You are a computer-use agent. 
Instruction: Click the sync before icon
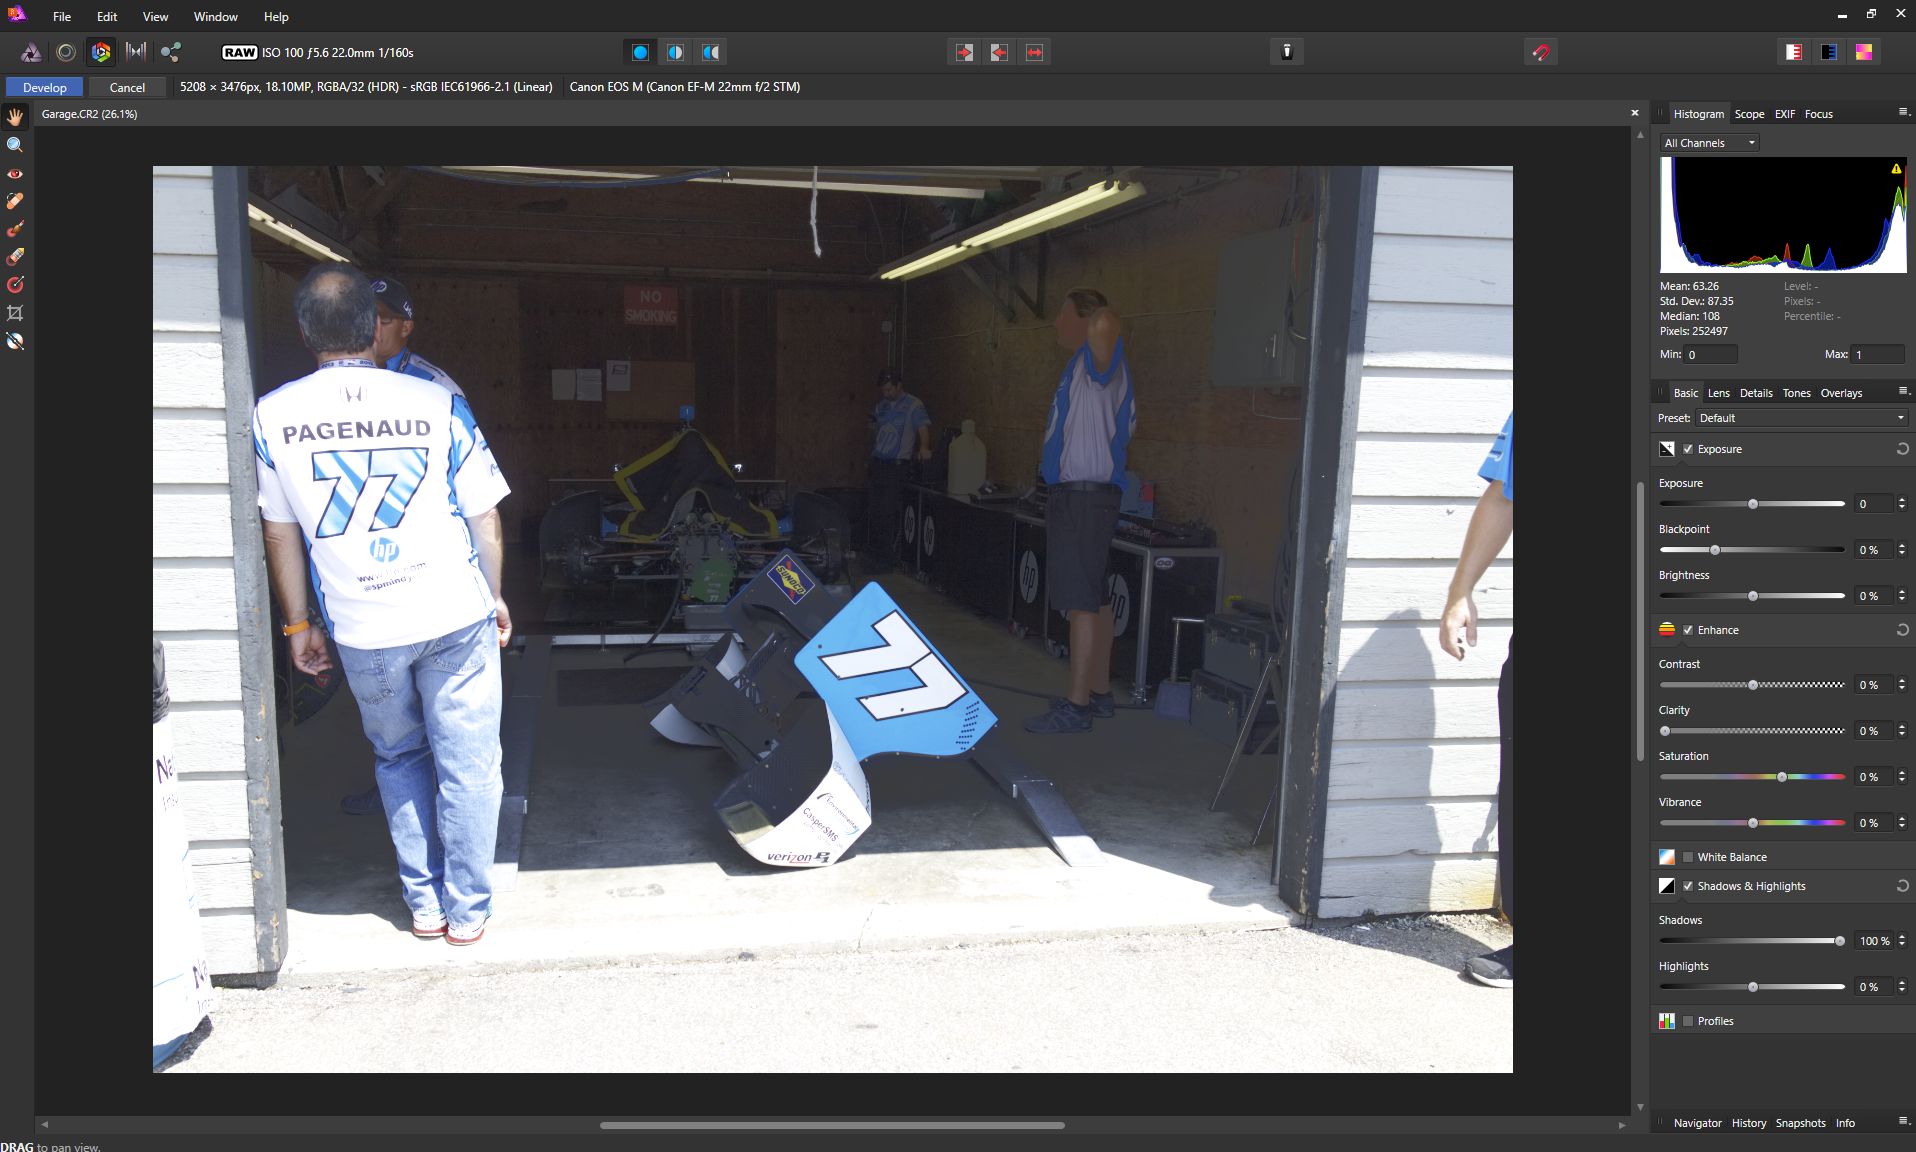[x=964, y=52]
